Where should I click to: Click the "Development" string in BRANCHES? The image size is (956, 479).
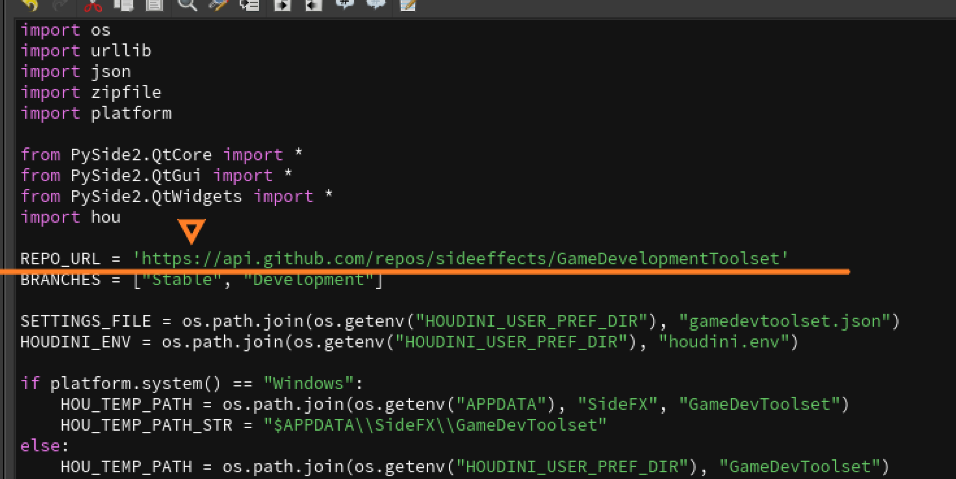coord(308,280)
